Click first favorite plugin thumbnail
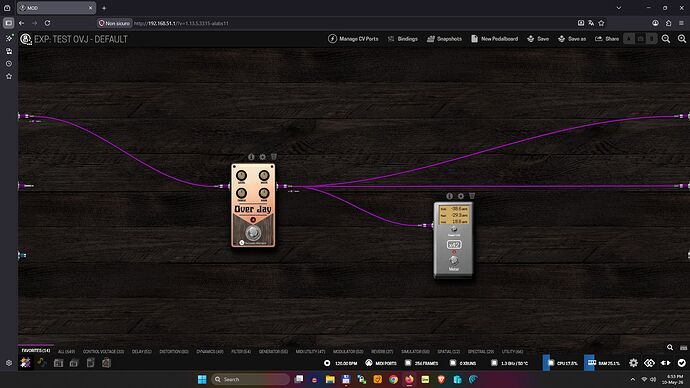Image resolution: width=690 pixels, height=388 pixels. [26, 363]
